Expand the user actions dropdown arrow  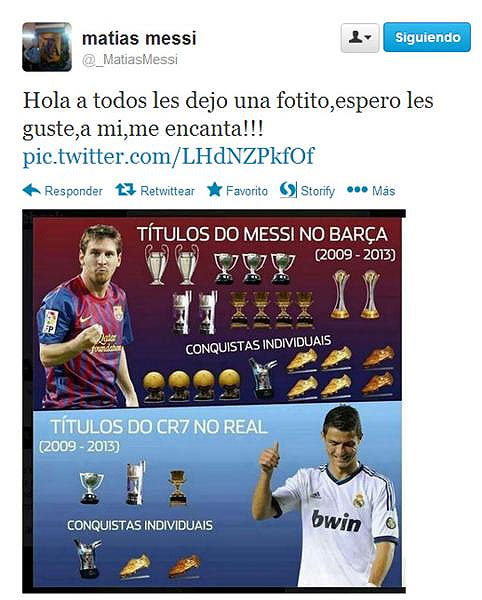pos(368,38)
